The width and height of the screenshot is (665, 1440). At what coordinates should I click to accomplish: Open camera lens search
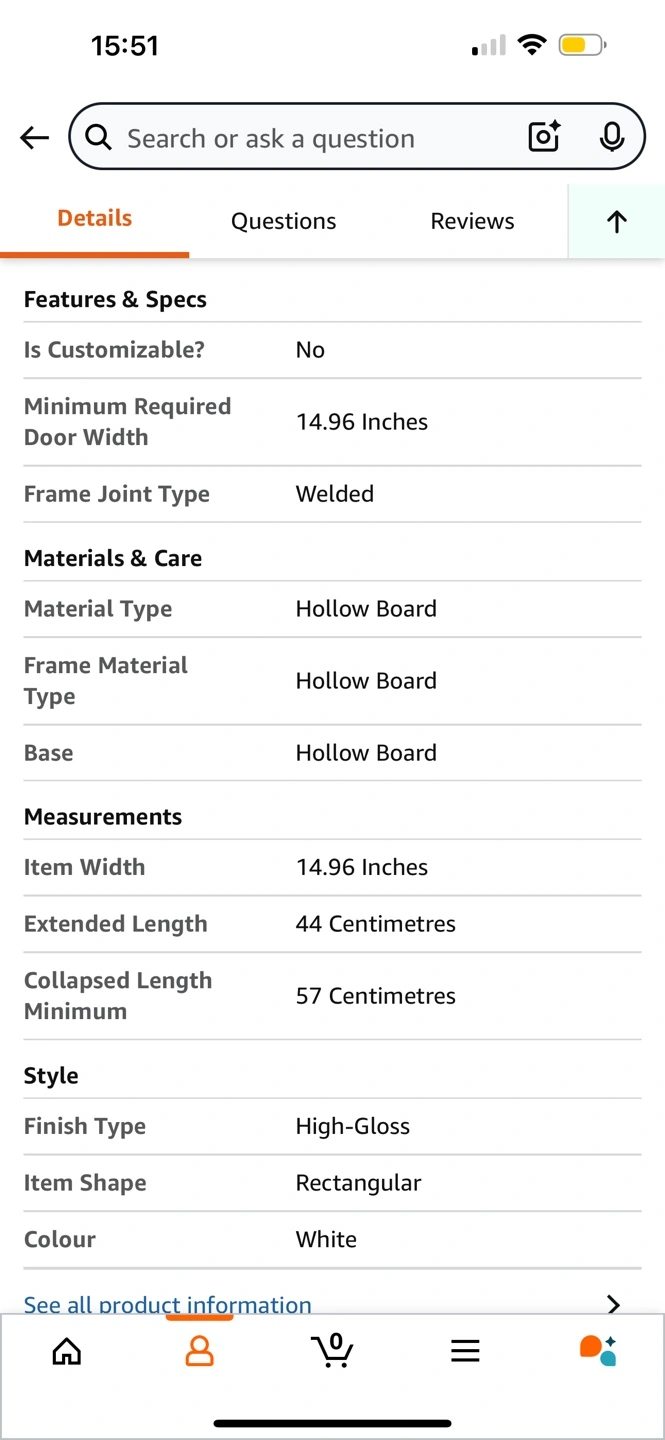[x=544, y=137]
